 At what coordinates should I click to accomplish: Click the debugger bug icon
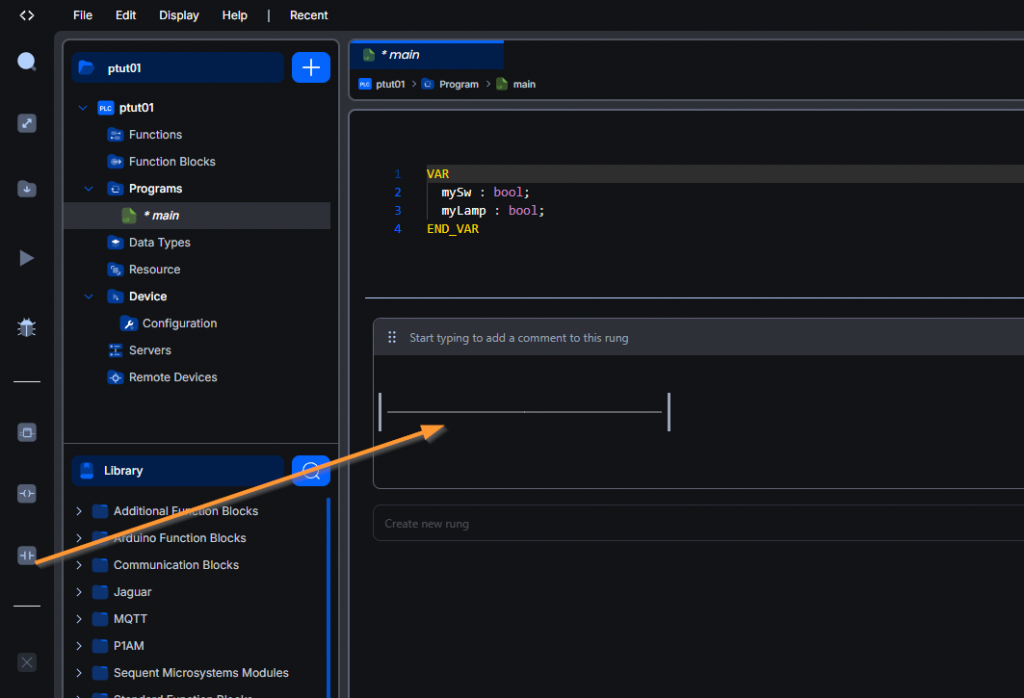(x=27, y=327)
